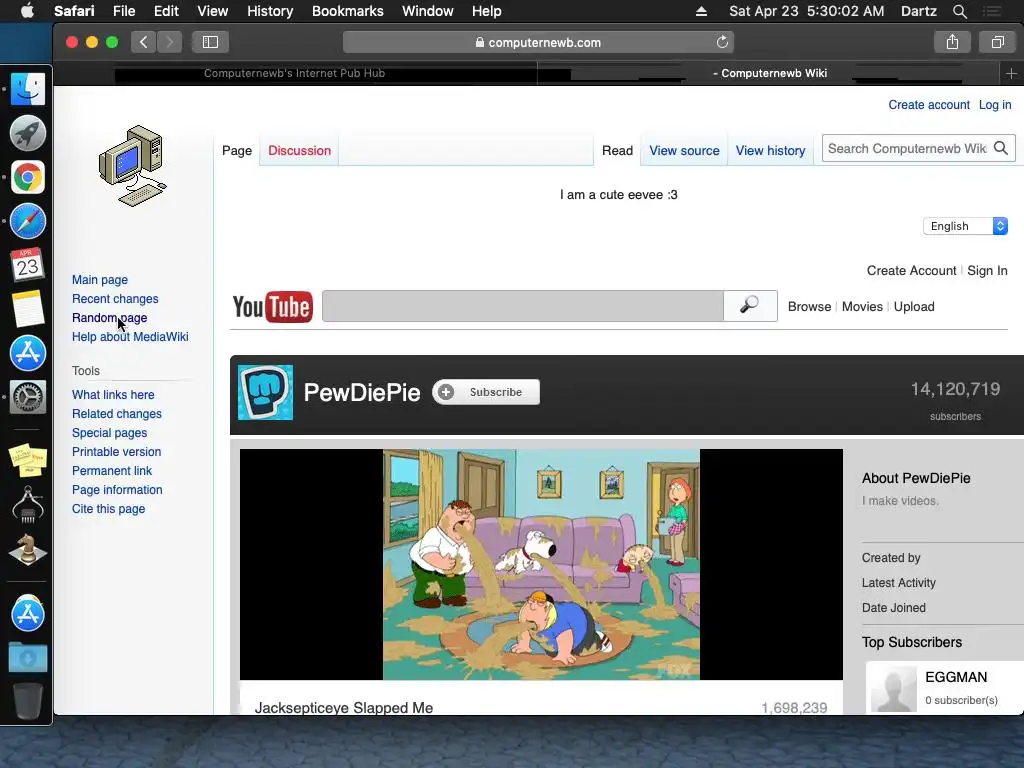Go forward with Safari forward arrow

pos(169,42)
